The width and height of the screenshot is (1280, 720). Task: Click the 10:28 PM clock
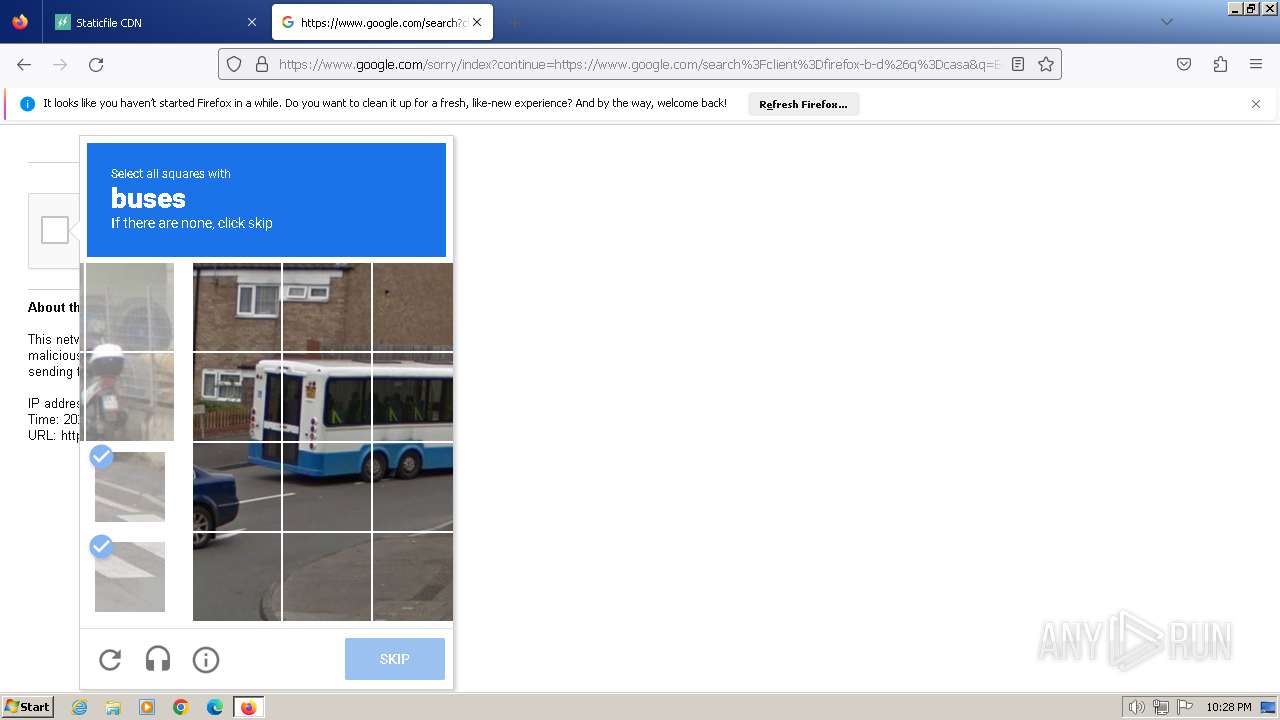(x=1228, y=707)
